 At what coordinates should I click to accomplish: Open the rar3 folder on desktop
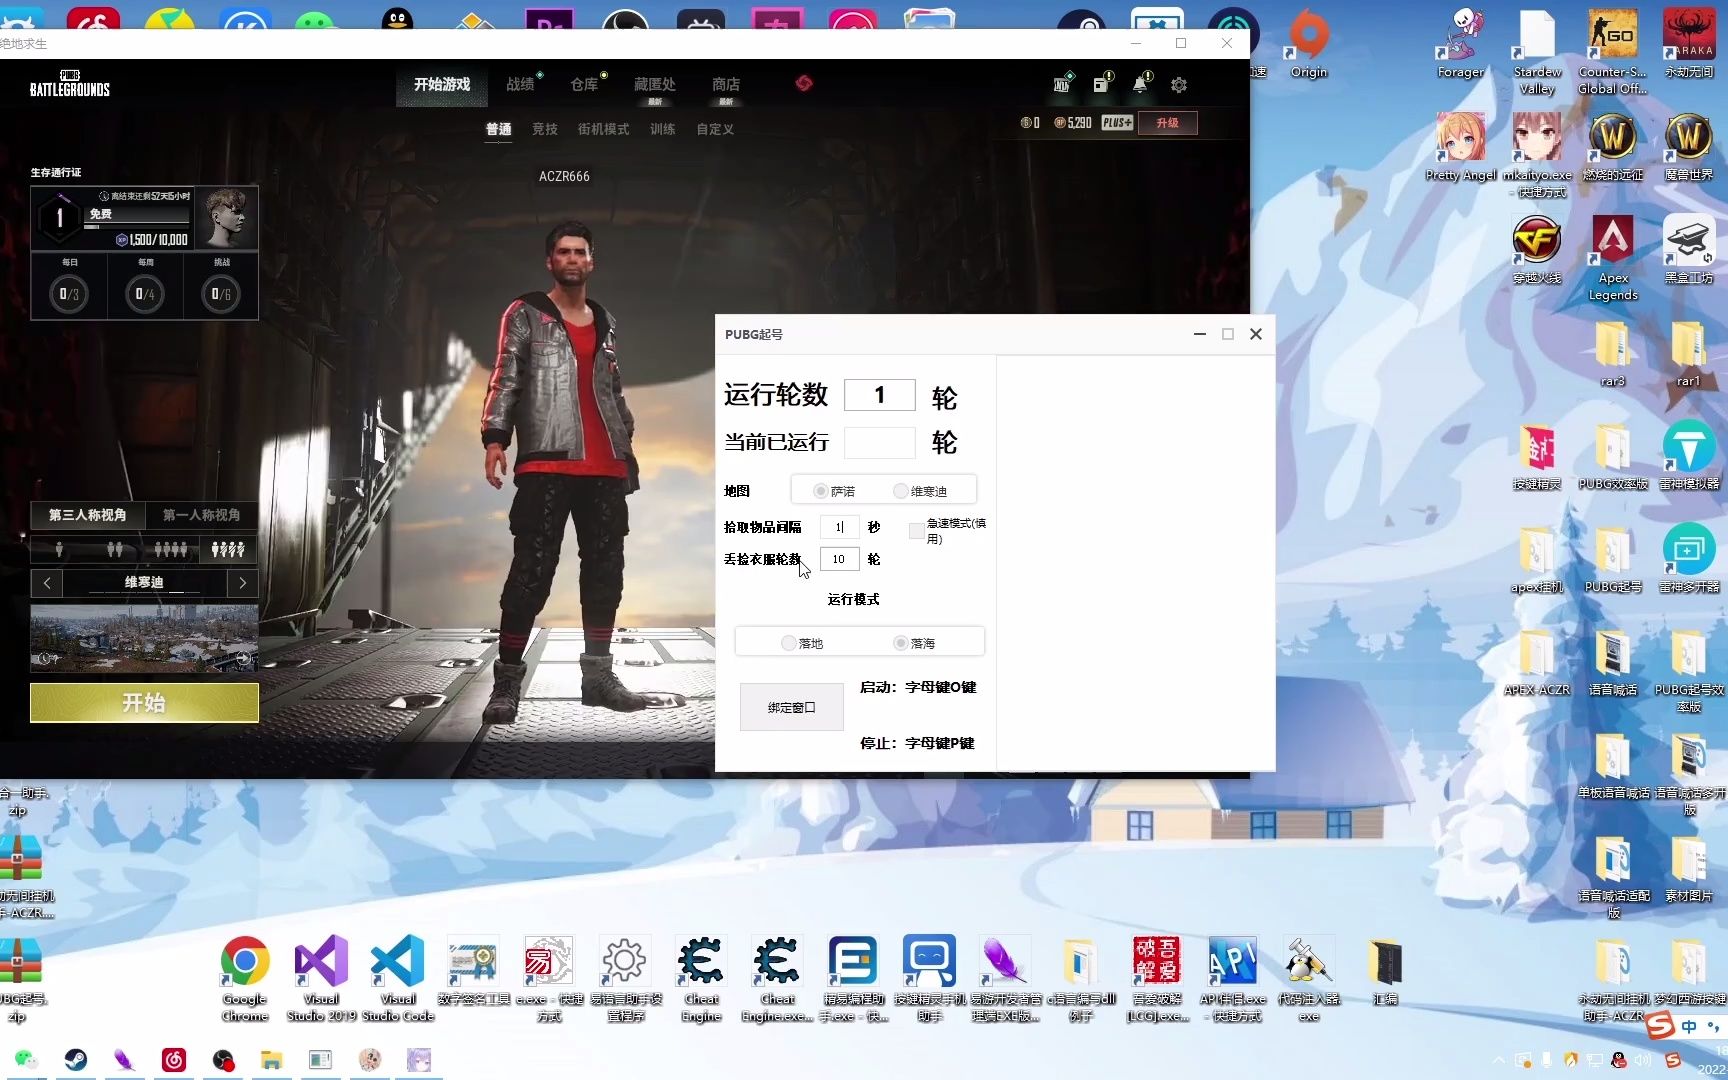(1613, 353)
